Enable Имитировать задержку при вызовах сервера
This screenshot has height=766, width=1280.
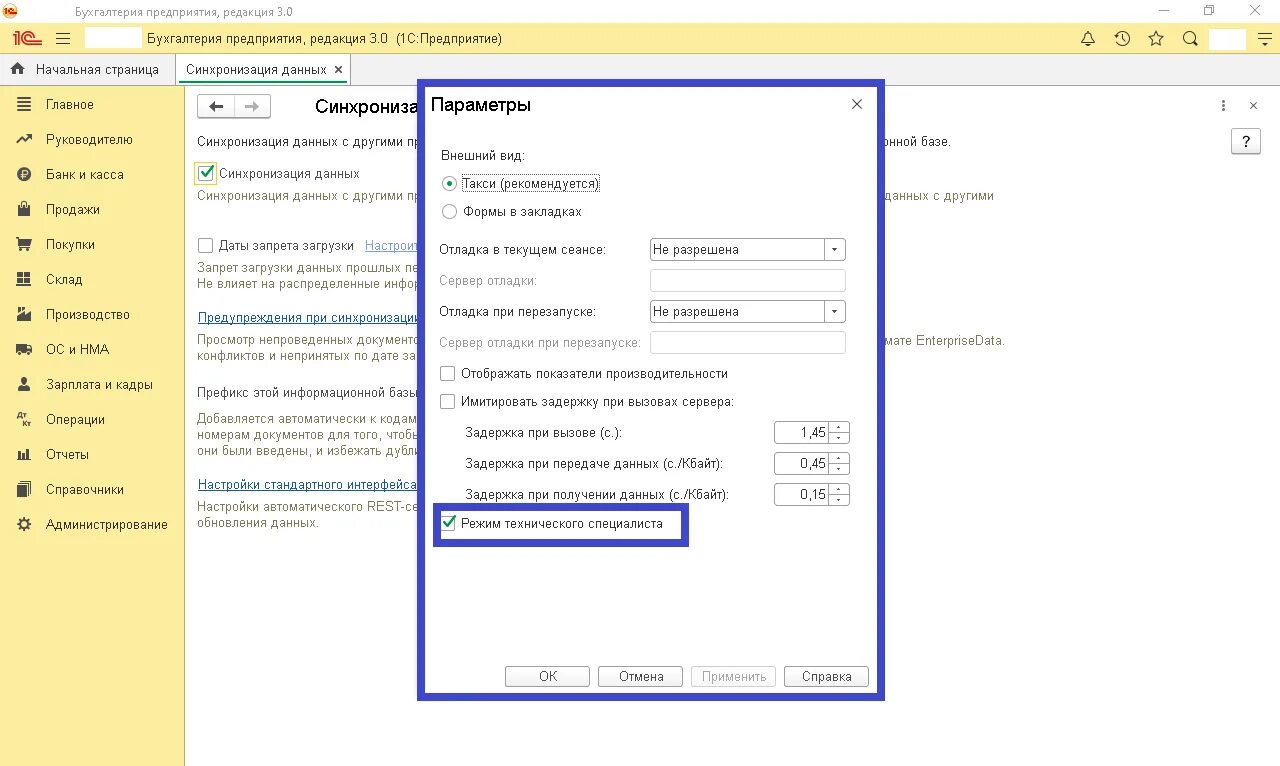click(x=448, y=402)
